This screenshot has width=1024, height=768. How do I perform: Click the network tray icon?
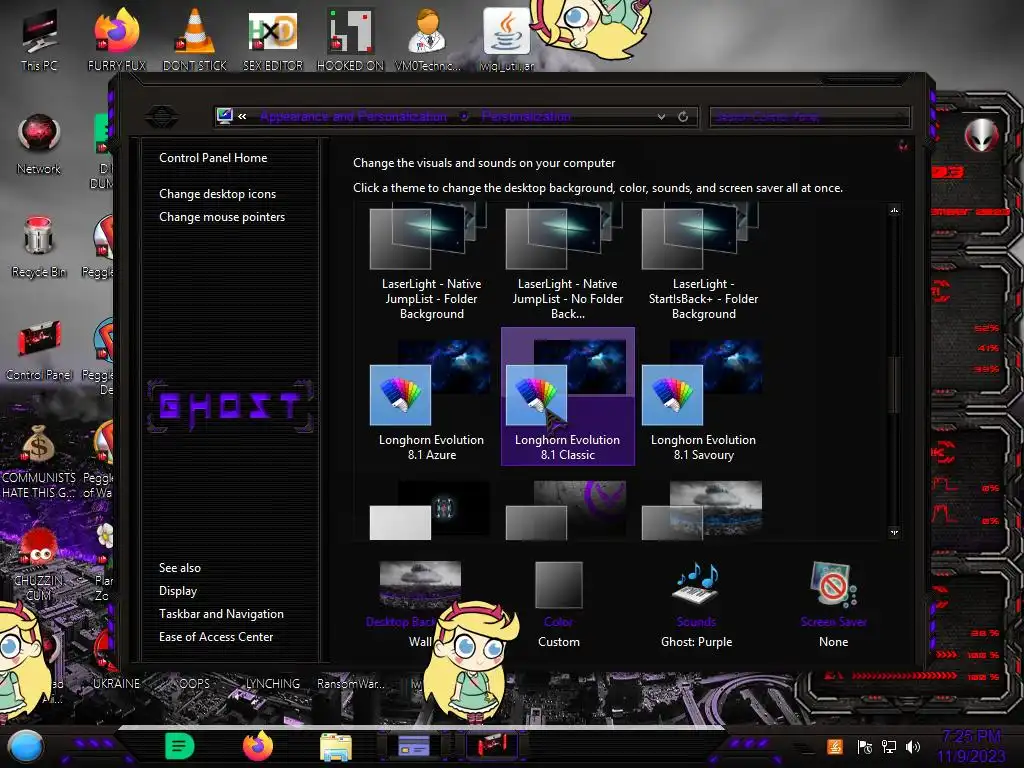(x=889, y=746)
